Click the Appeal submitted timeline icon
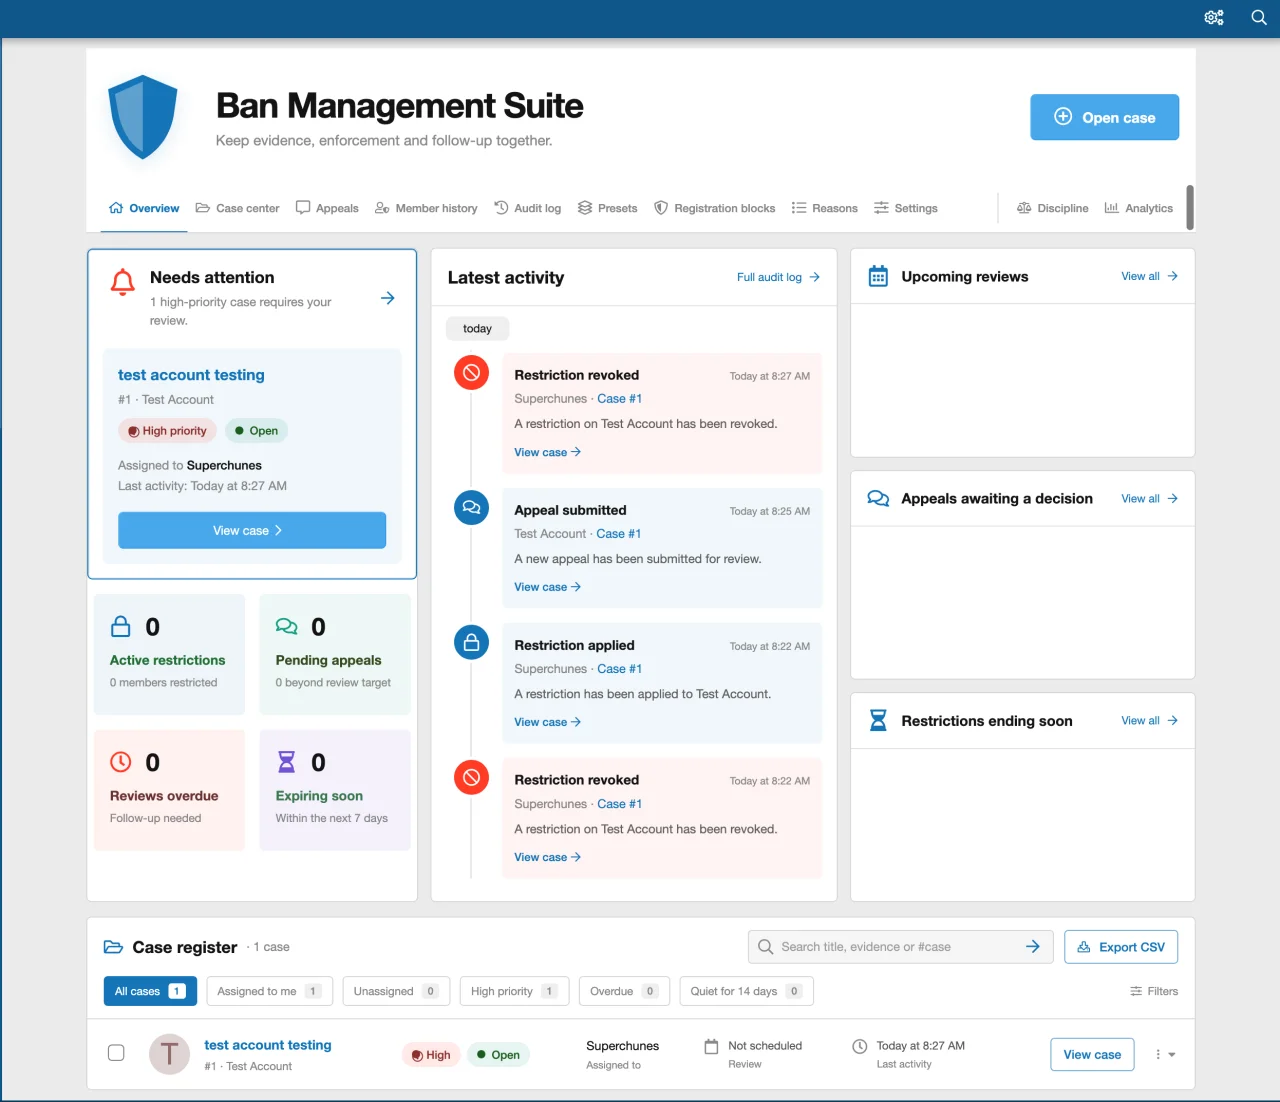The width and height of the screenshot is (1280, 1102). tap(471, 507)
